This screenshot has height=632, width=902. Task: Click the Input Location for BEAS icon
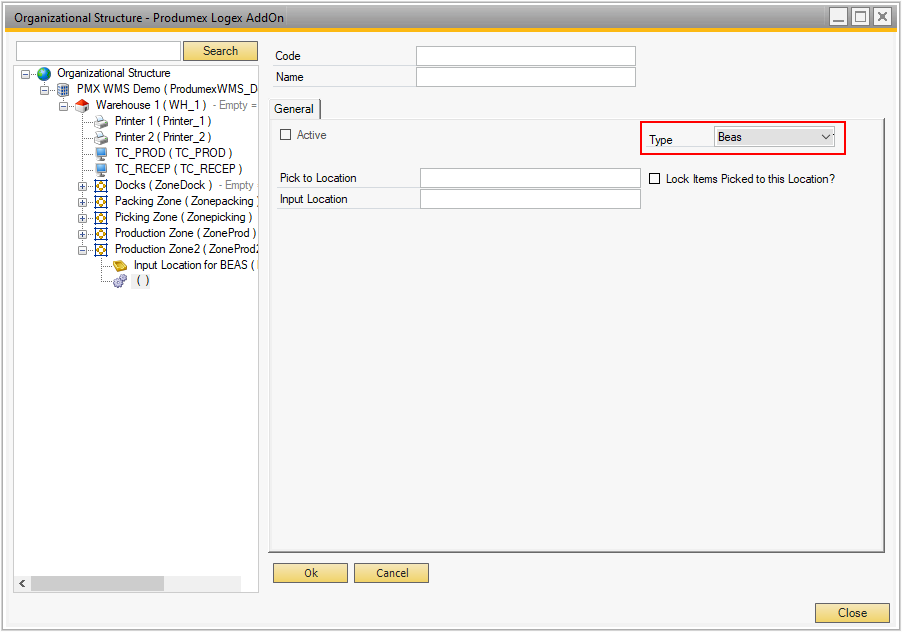[120, 266]
